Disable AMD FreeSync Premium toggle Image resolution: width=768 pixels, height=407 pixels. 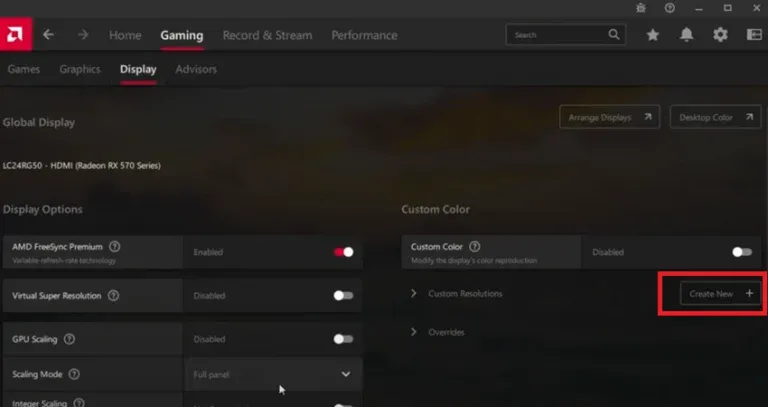coord(343,252)
